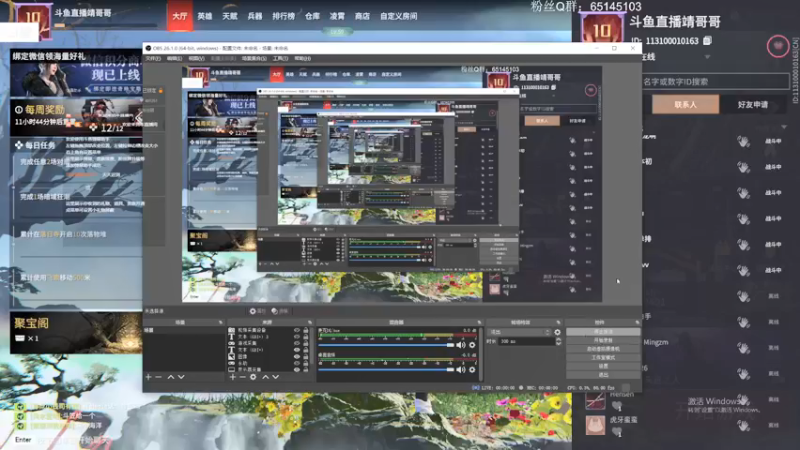Screen dimensions: 800x450
Task: Float the OBS Scenes dock via header icon
Action: coord(220,322)
